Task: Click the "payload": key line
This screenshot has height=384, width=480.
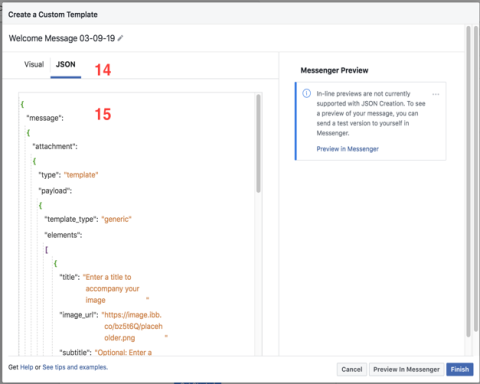Action: [x=55, y=191]
